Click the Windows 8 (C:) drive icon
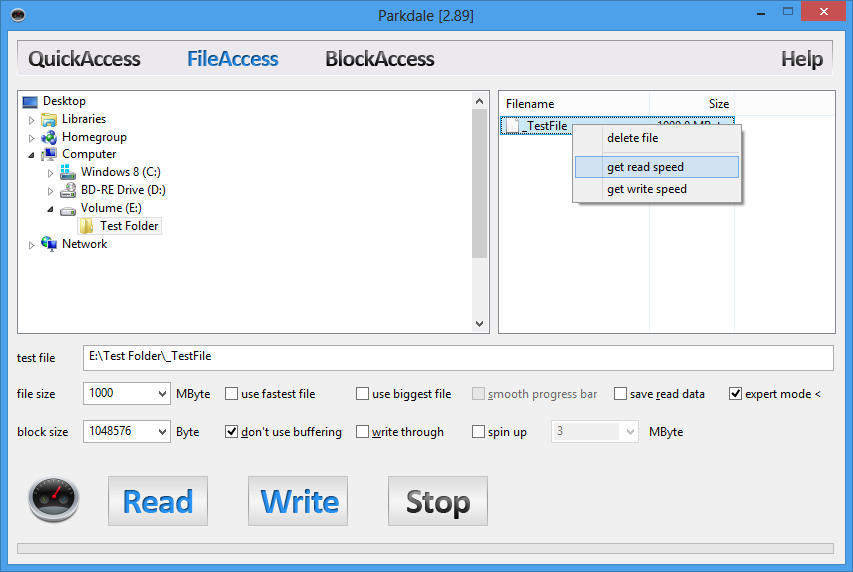The width and height of the screenshot is (853, 572). [68, 173]
